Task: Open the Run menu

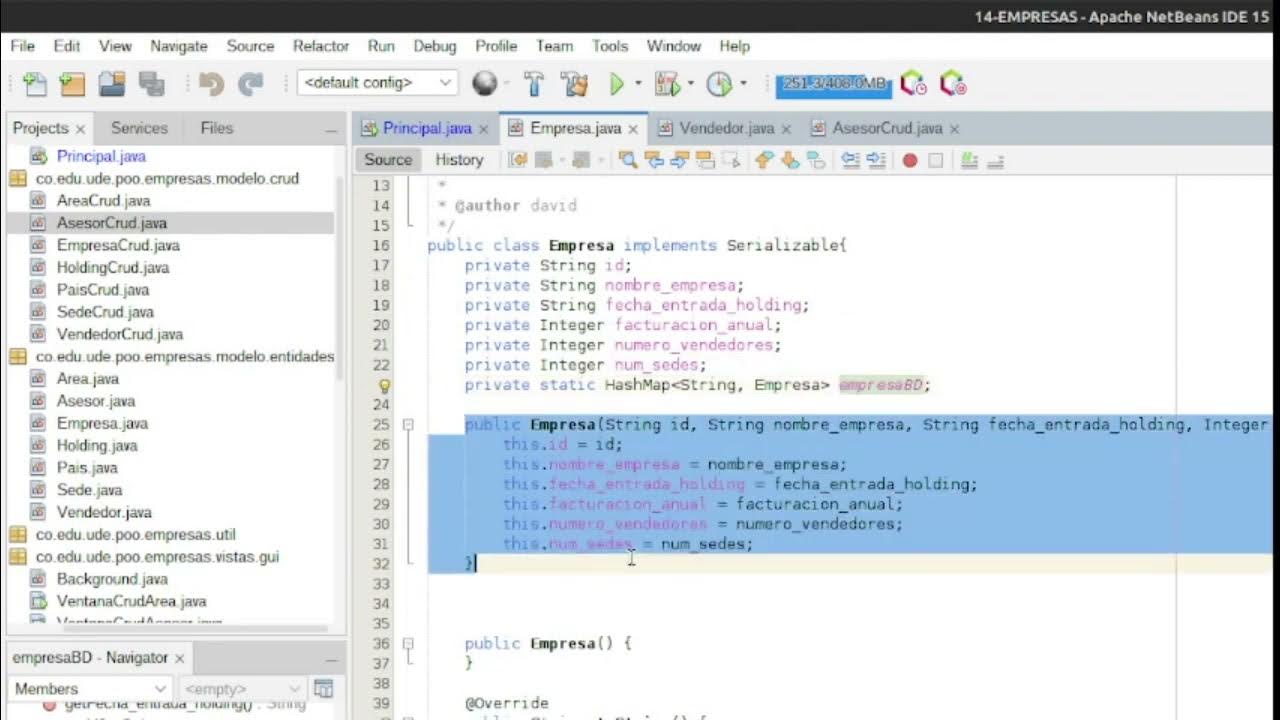Action: pyautogui.click(x=381, y=46)
